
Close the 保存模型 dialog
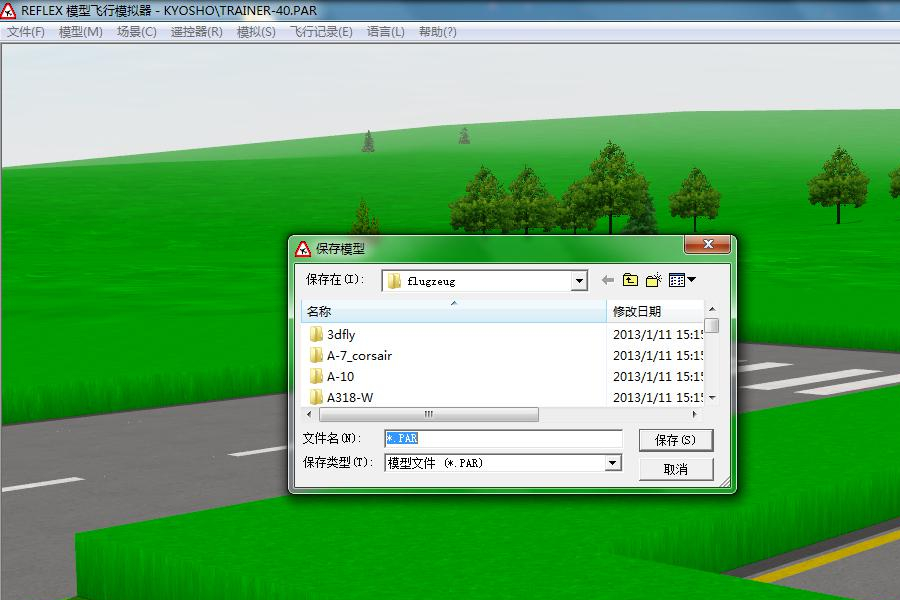708,244
